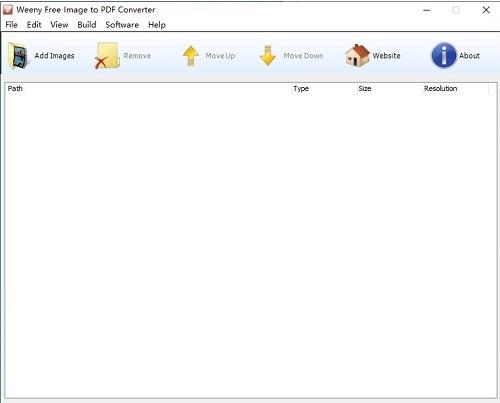Screen dimensions: 500x403
Task: Click the Add Images label
Action: pos(54,56)
